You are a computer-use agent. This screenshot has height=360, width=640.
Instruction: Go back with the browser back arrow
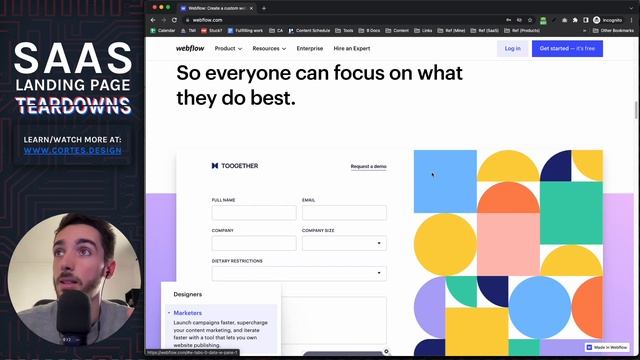coord(153,20)
